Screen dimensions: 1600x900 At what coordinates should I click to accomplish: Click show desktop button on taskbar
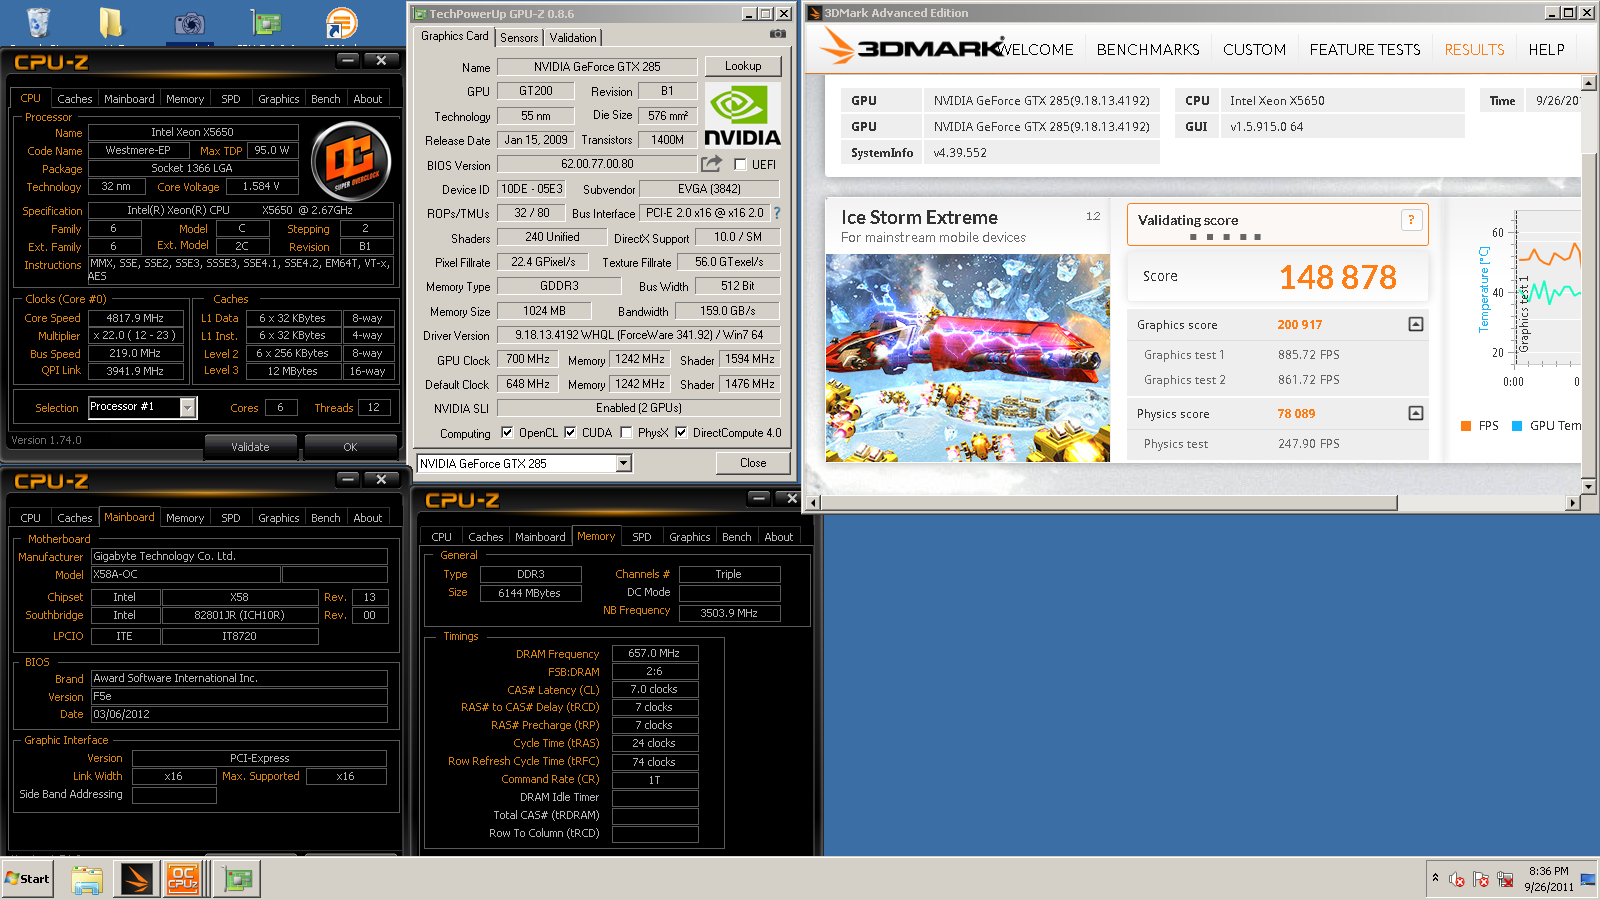[x=1588, y=879]
